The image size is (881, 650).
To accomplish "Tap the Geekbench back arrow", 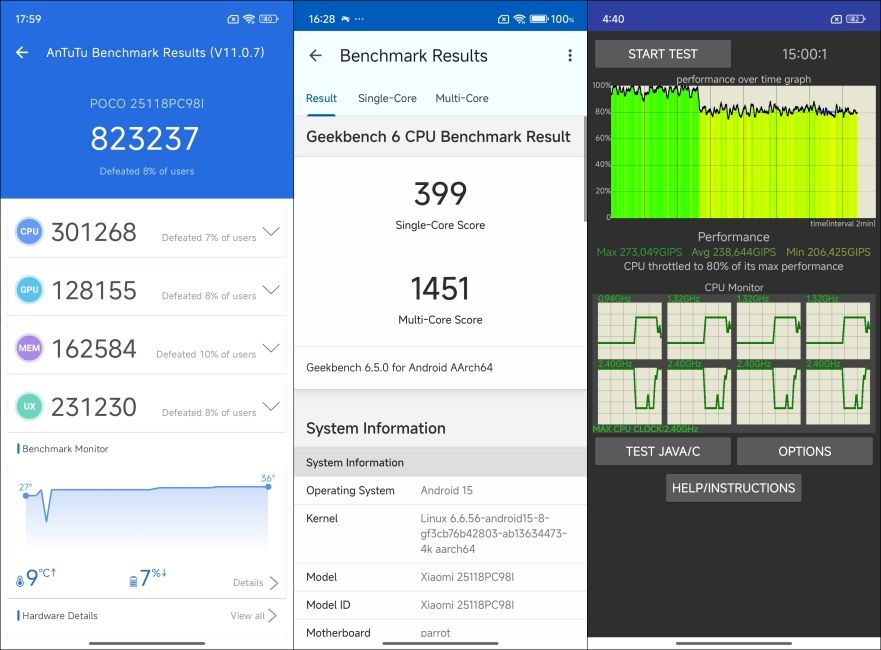I will point(314,56).
